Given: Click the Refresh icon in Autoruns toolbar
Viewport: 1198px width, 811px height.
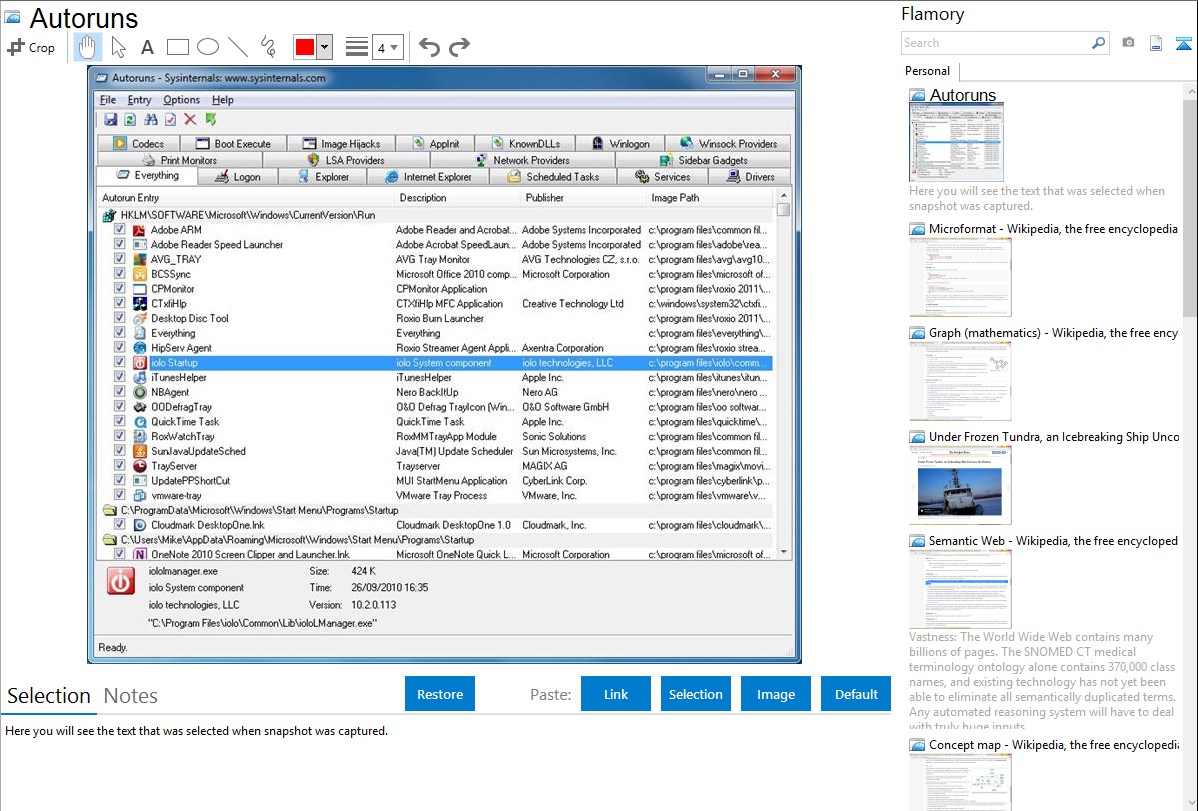Looking at the screenshot, I should coord(130,119).
